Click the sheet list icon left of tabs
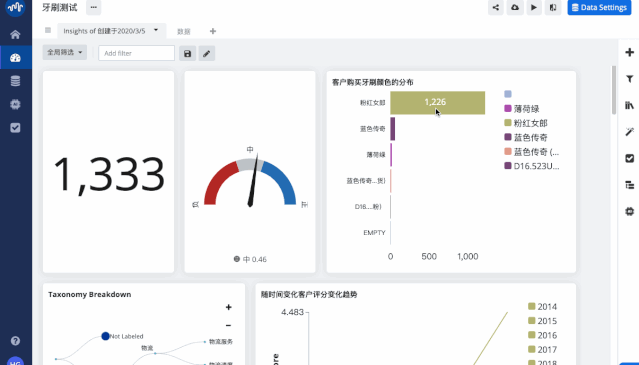The height and width of the screenshot is (365, 639). 48,30
